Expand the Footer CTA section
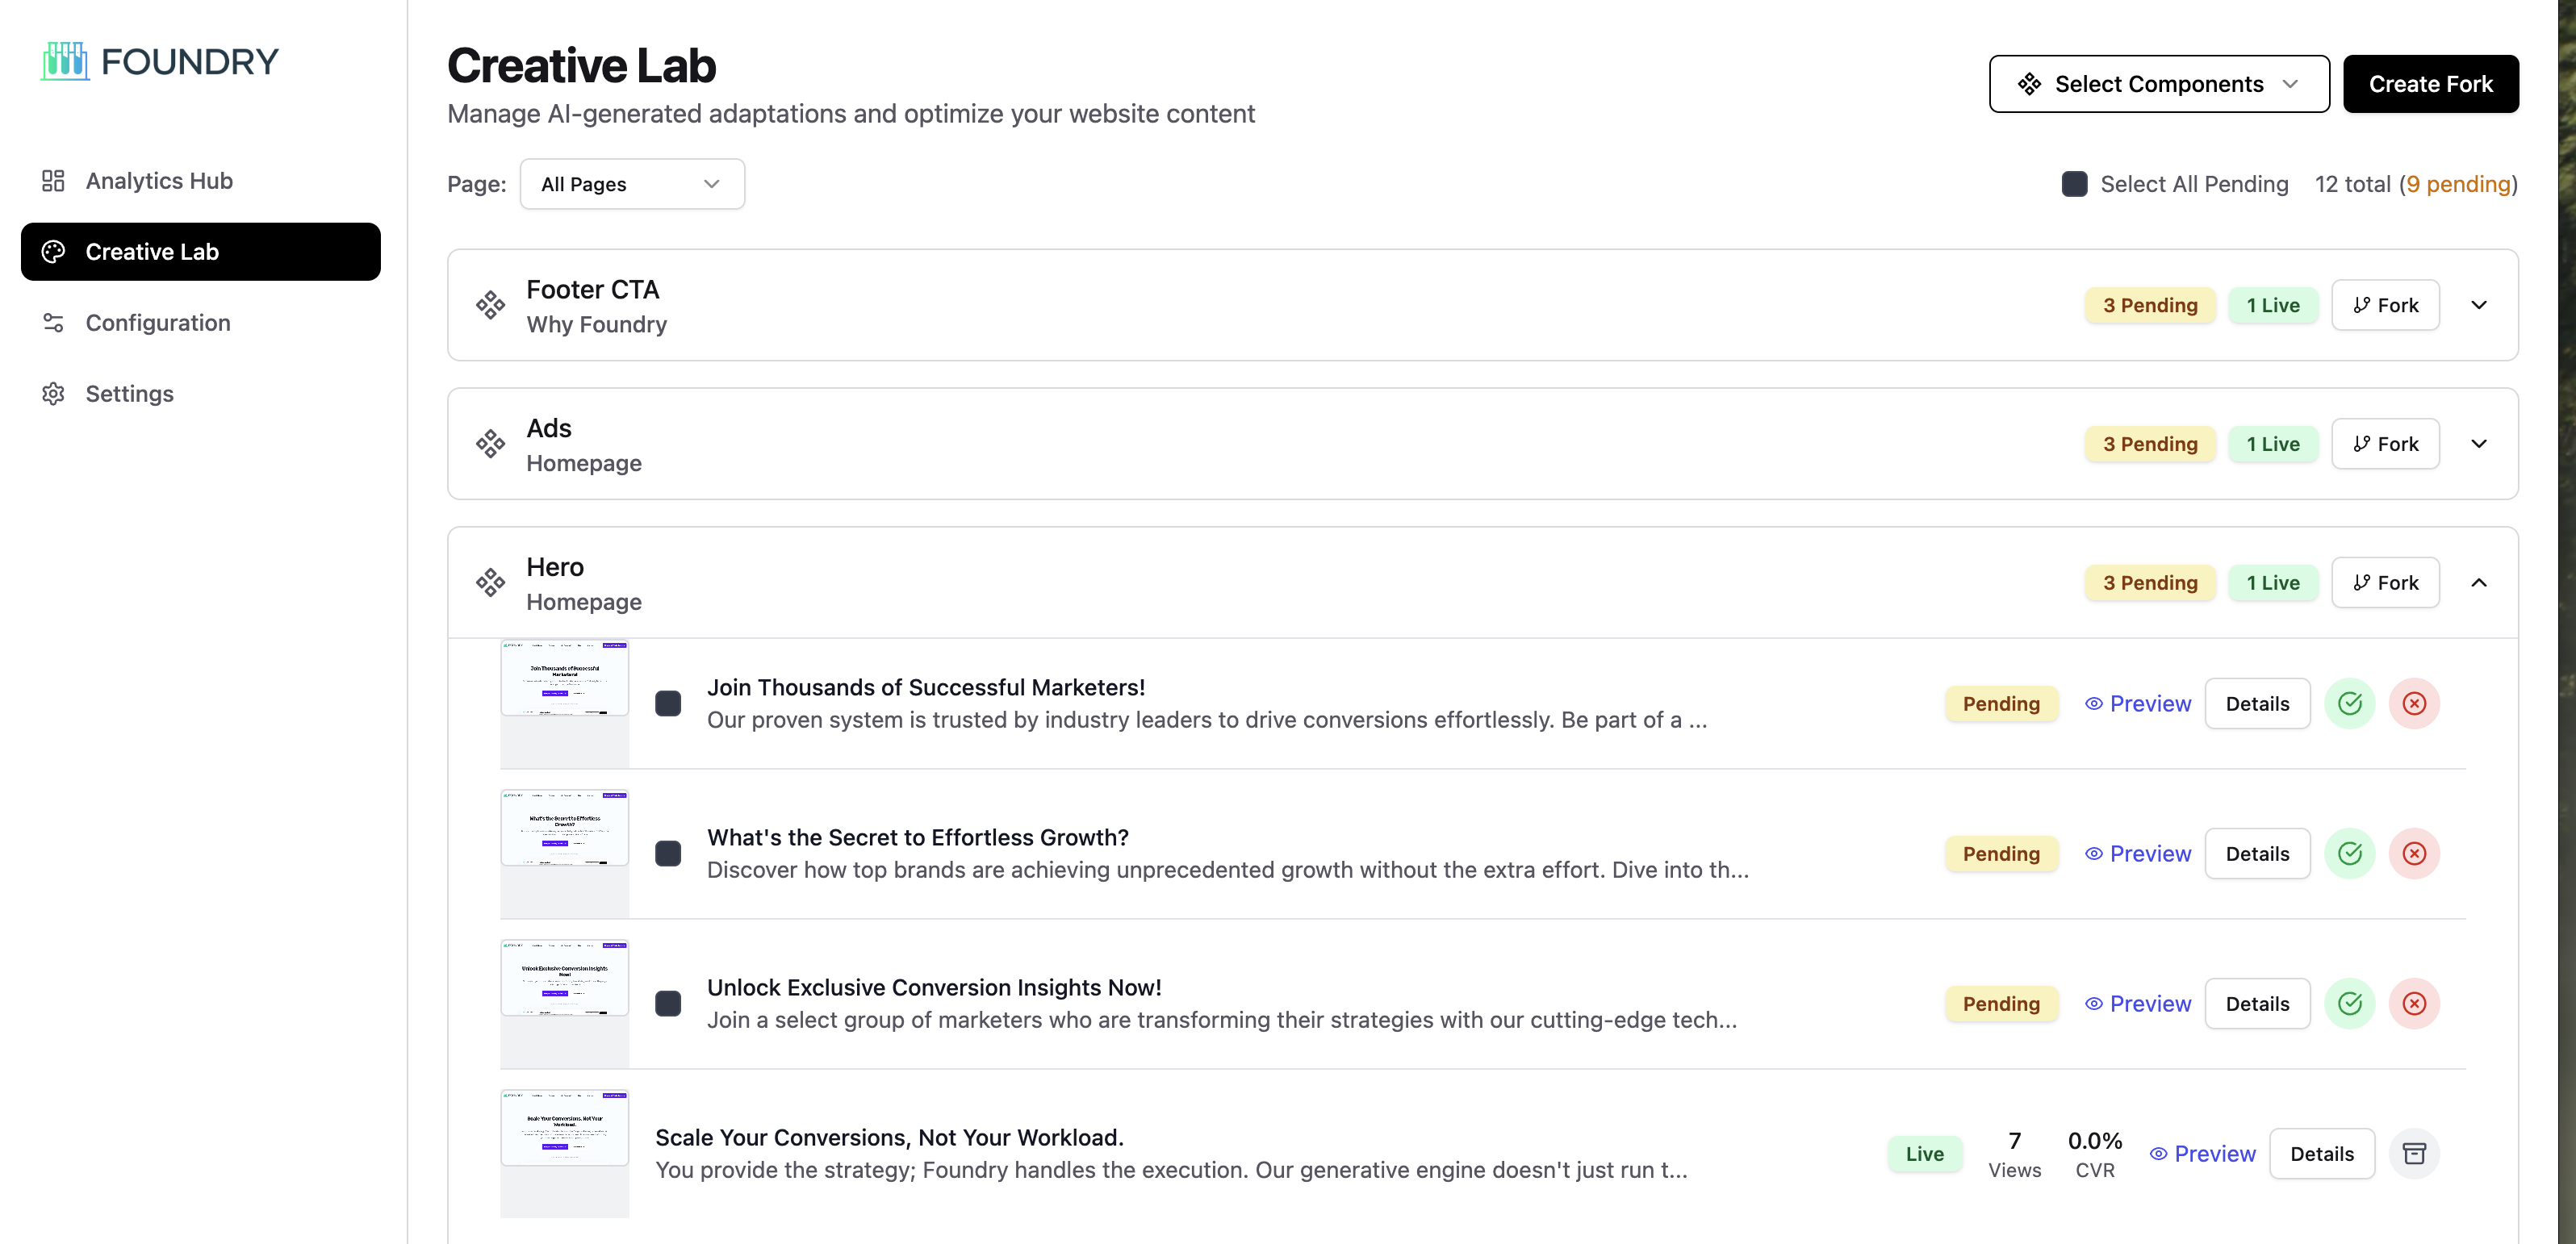Screen dimensions: 2576x1244 click(2478, 305)
